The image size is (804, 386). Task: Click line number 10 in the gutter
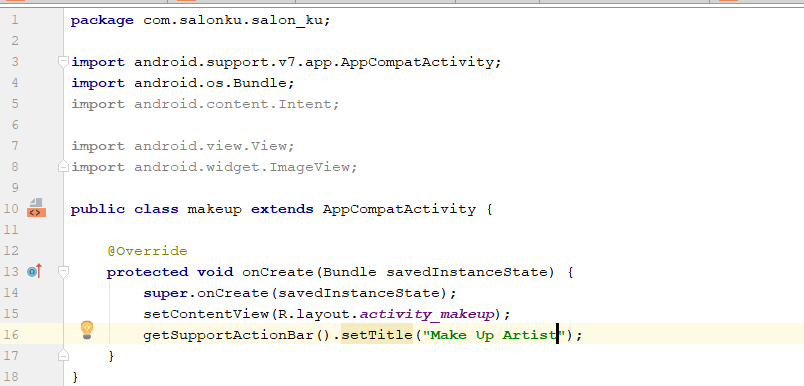(11, 209)
